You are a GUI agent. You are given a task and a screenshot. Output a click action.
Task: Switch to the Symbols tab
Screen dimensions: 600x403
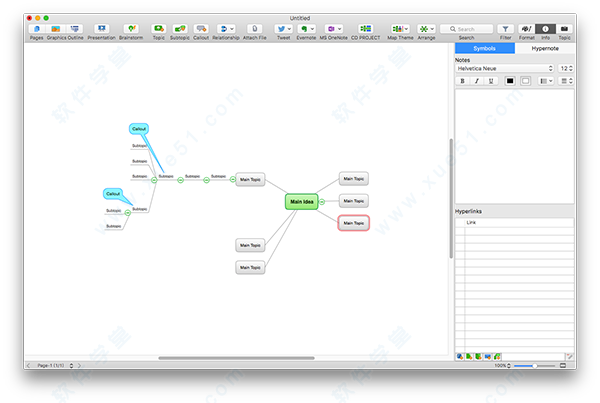(484, 48)
